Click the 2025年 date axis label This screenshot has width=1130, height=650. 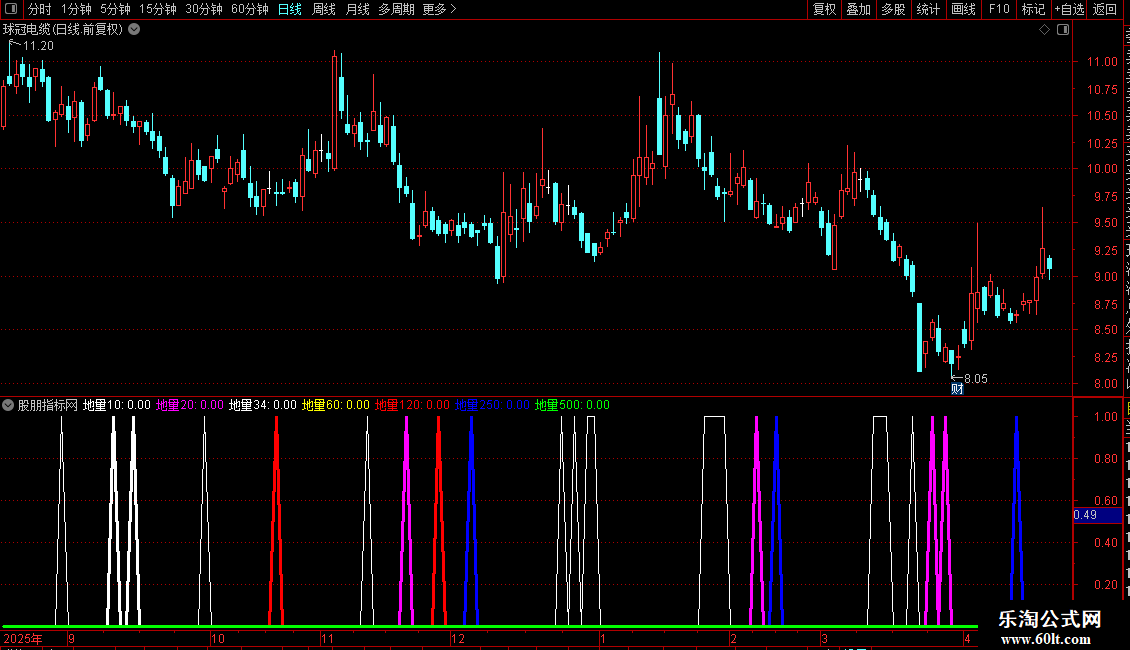(23, 638)
